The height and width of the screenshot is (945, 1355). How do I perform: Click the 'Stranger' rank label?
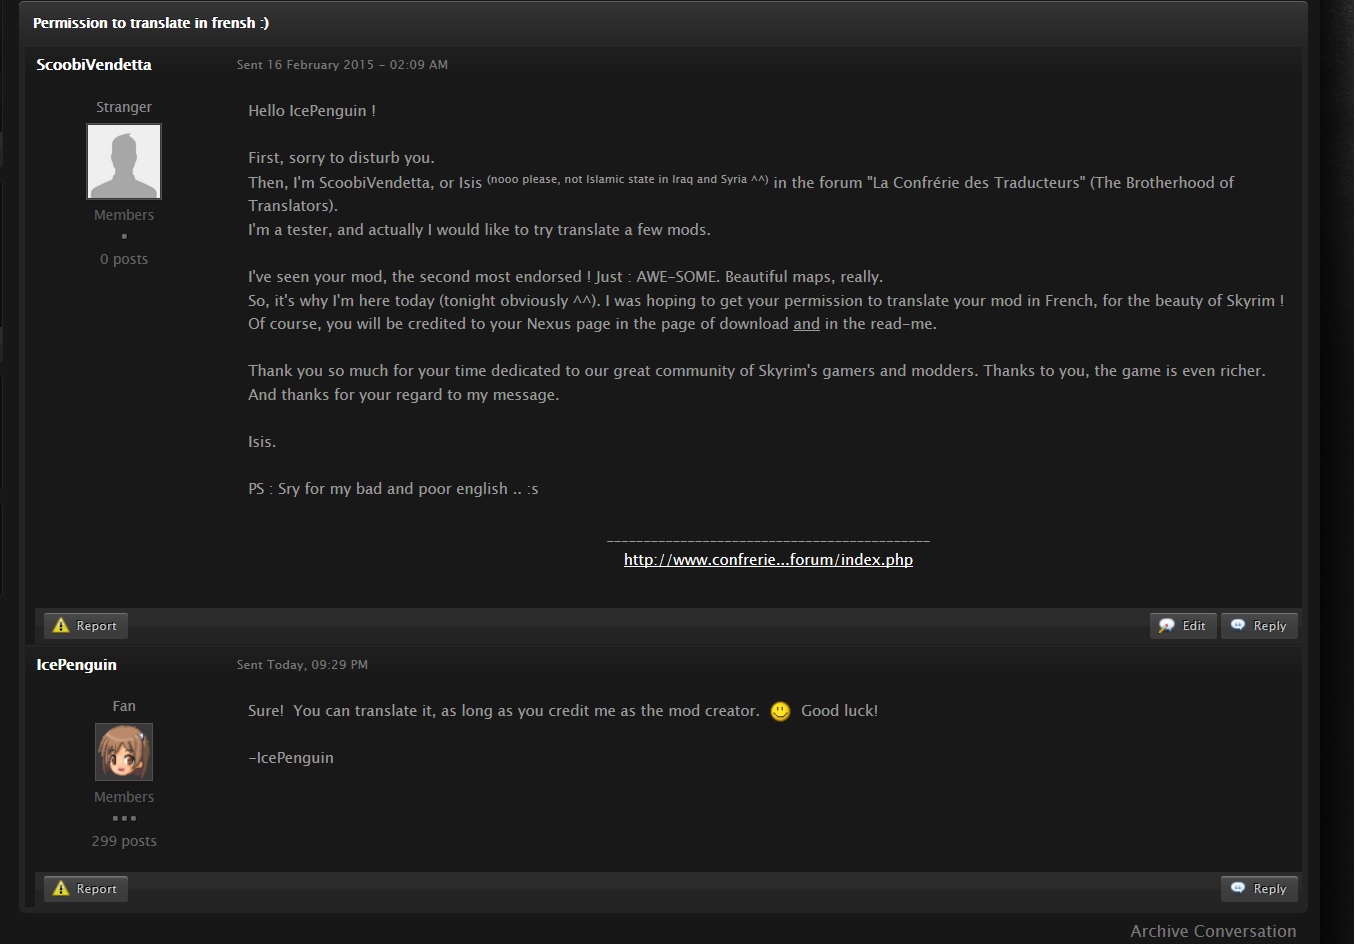pyautogui.click(x=124, y=107)
